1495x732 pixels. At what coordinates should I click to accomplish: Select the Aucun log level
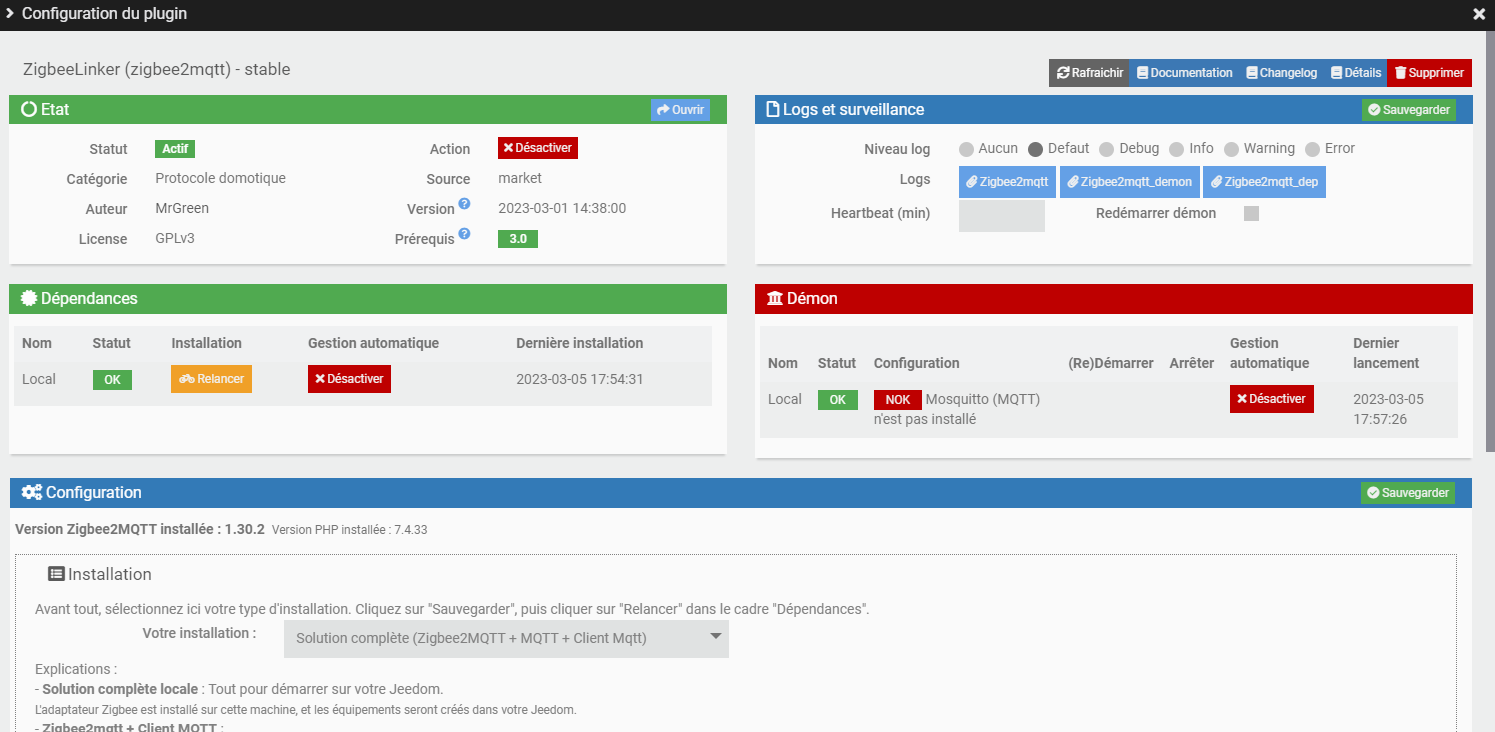pos(966,149)
